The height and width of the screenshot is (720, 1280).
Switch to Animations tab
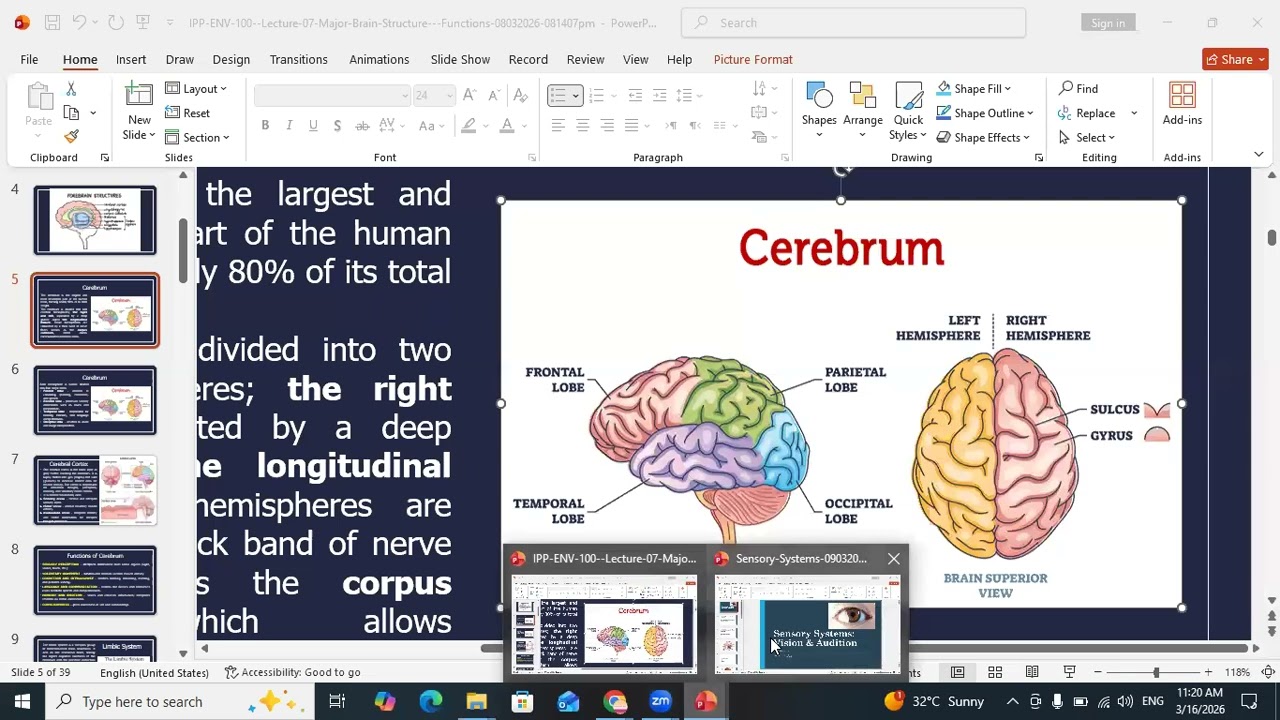pos(379,59)
